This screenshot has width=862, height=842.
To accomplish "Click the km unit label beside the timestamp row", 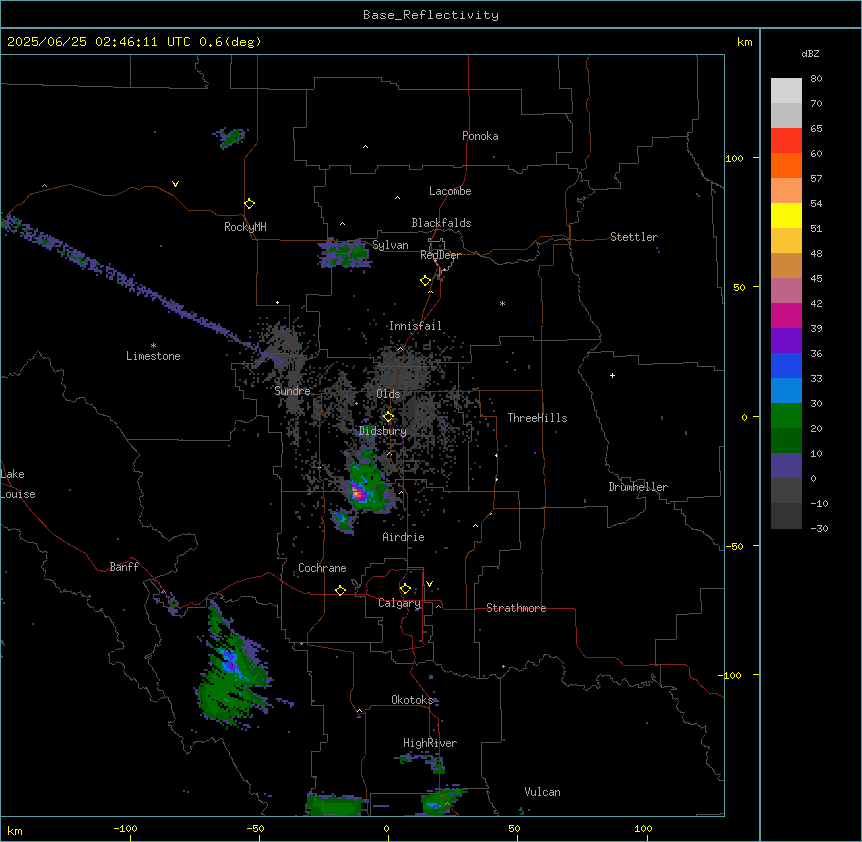I will pos(744,42).
